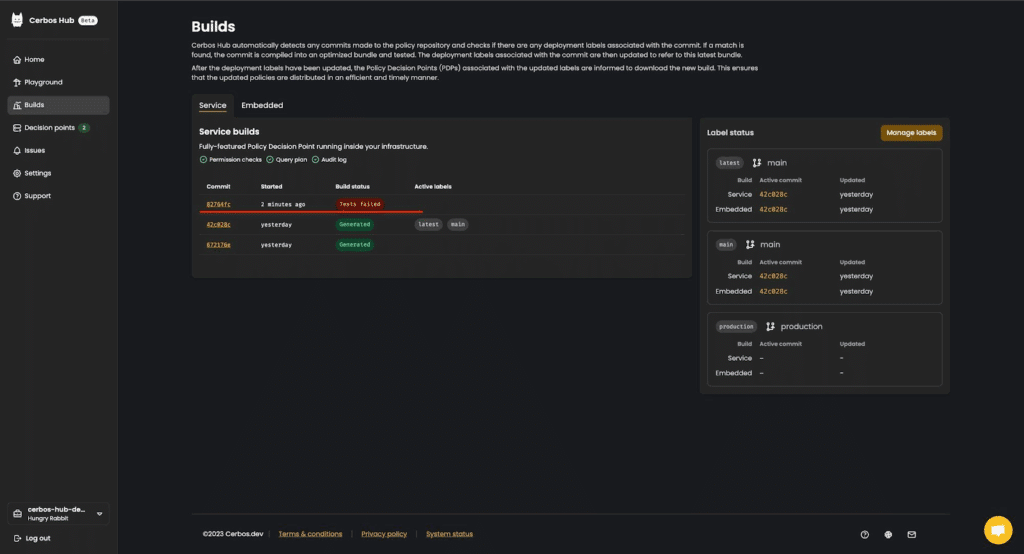Click the Tests failed status badge
This screenshot has width=1024, height=554.
[x=360, y=204]
